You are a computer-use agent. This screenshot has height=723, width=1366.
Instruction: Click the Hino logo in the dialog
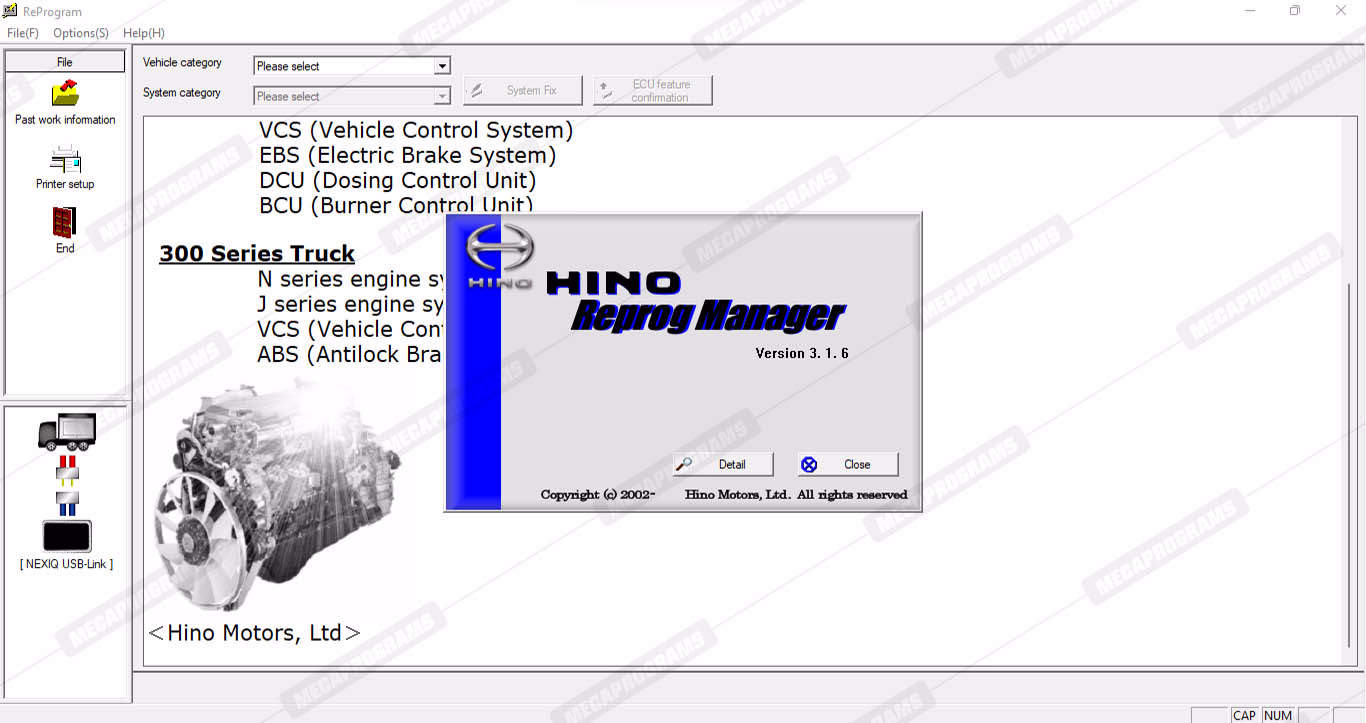point(500,255)
